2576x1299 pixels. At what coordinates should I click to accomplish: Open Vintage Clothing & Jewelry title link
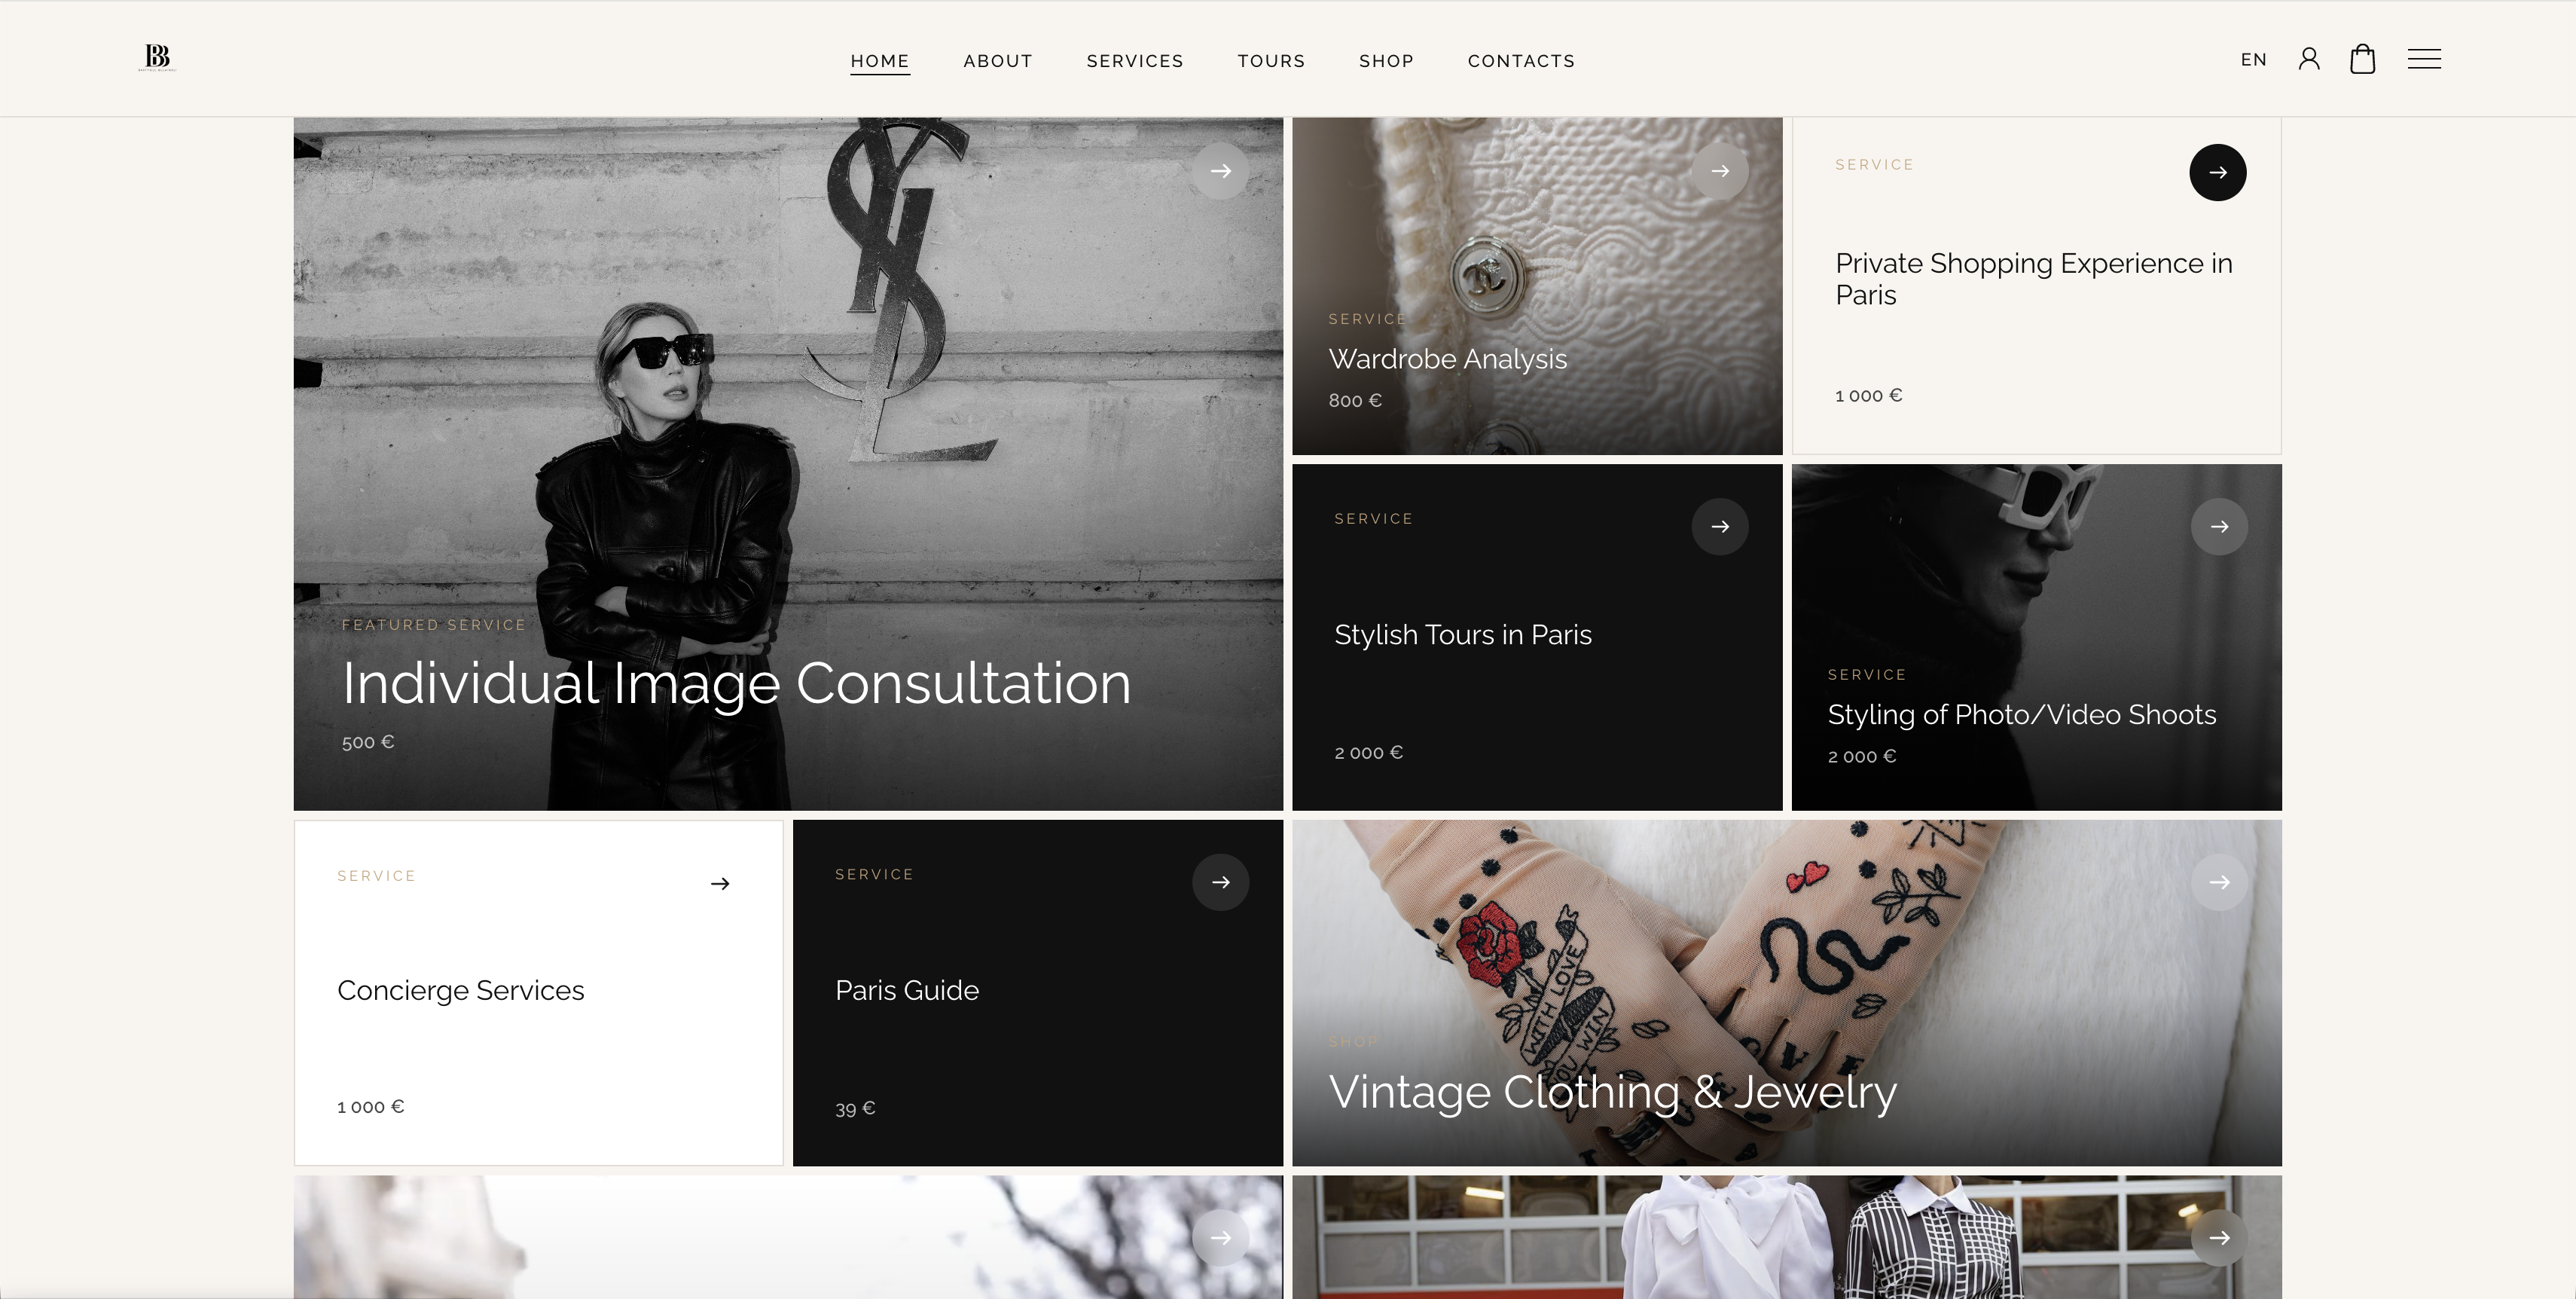(x=1612, y=1092)
